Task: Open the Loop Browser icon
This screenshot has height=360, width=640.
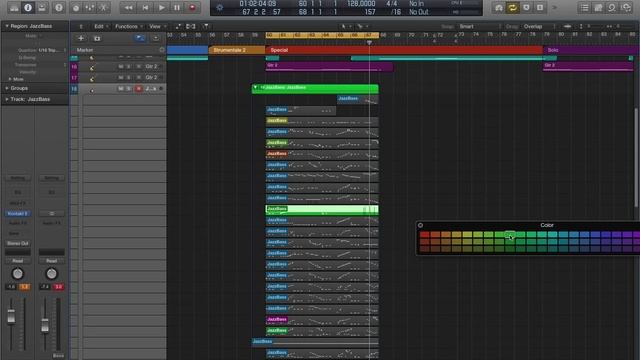Action: click(612, 7)
